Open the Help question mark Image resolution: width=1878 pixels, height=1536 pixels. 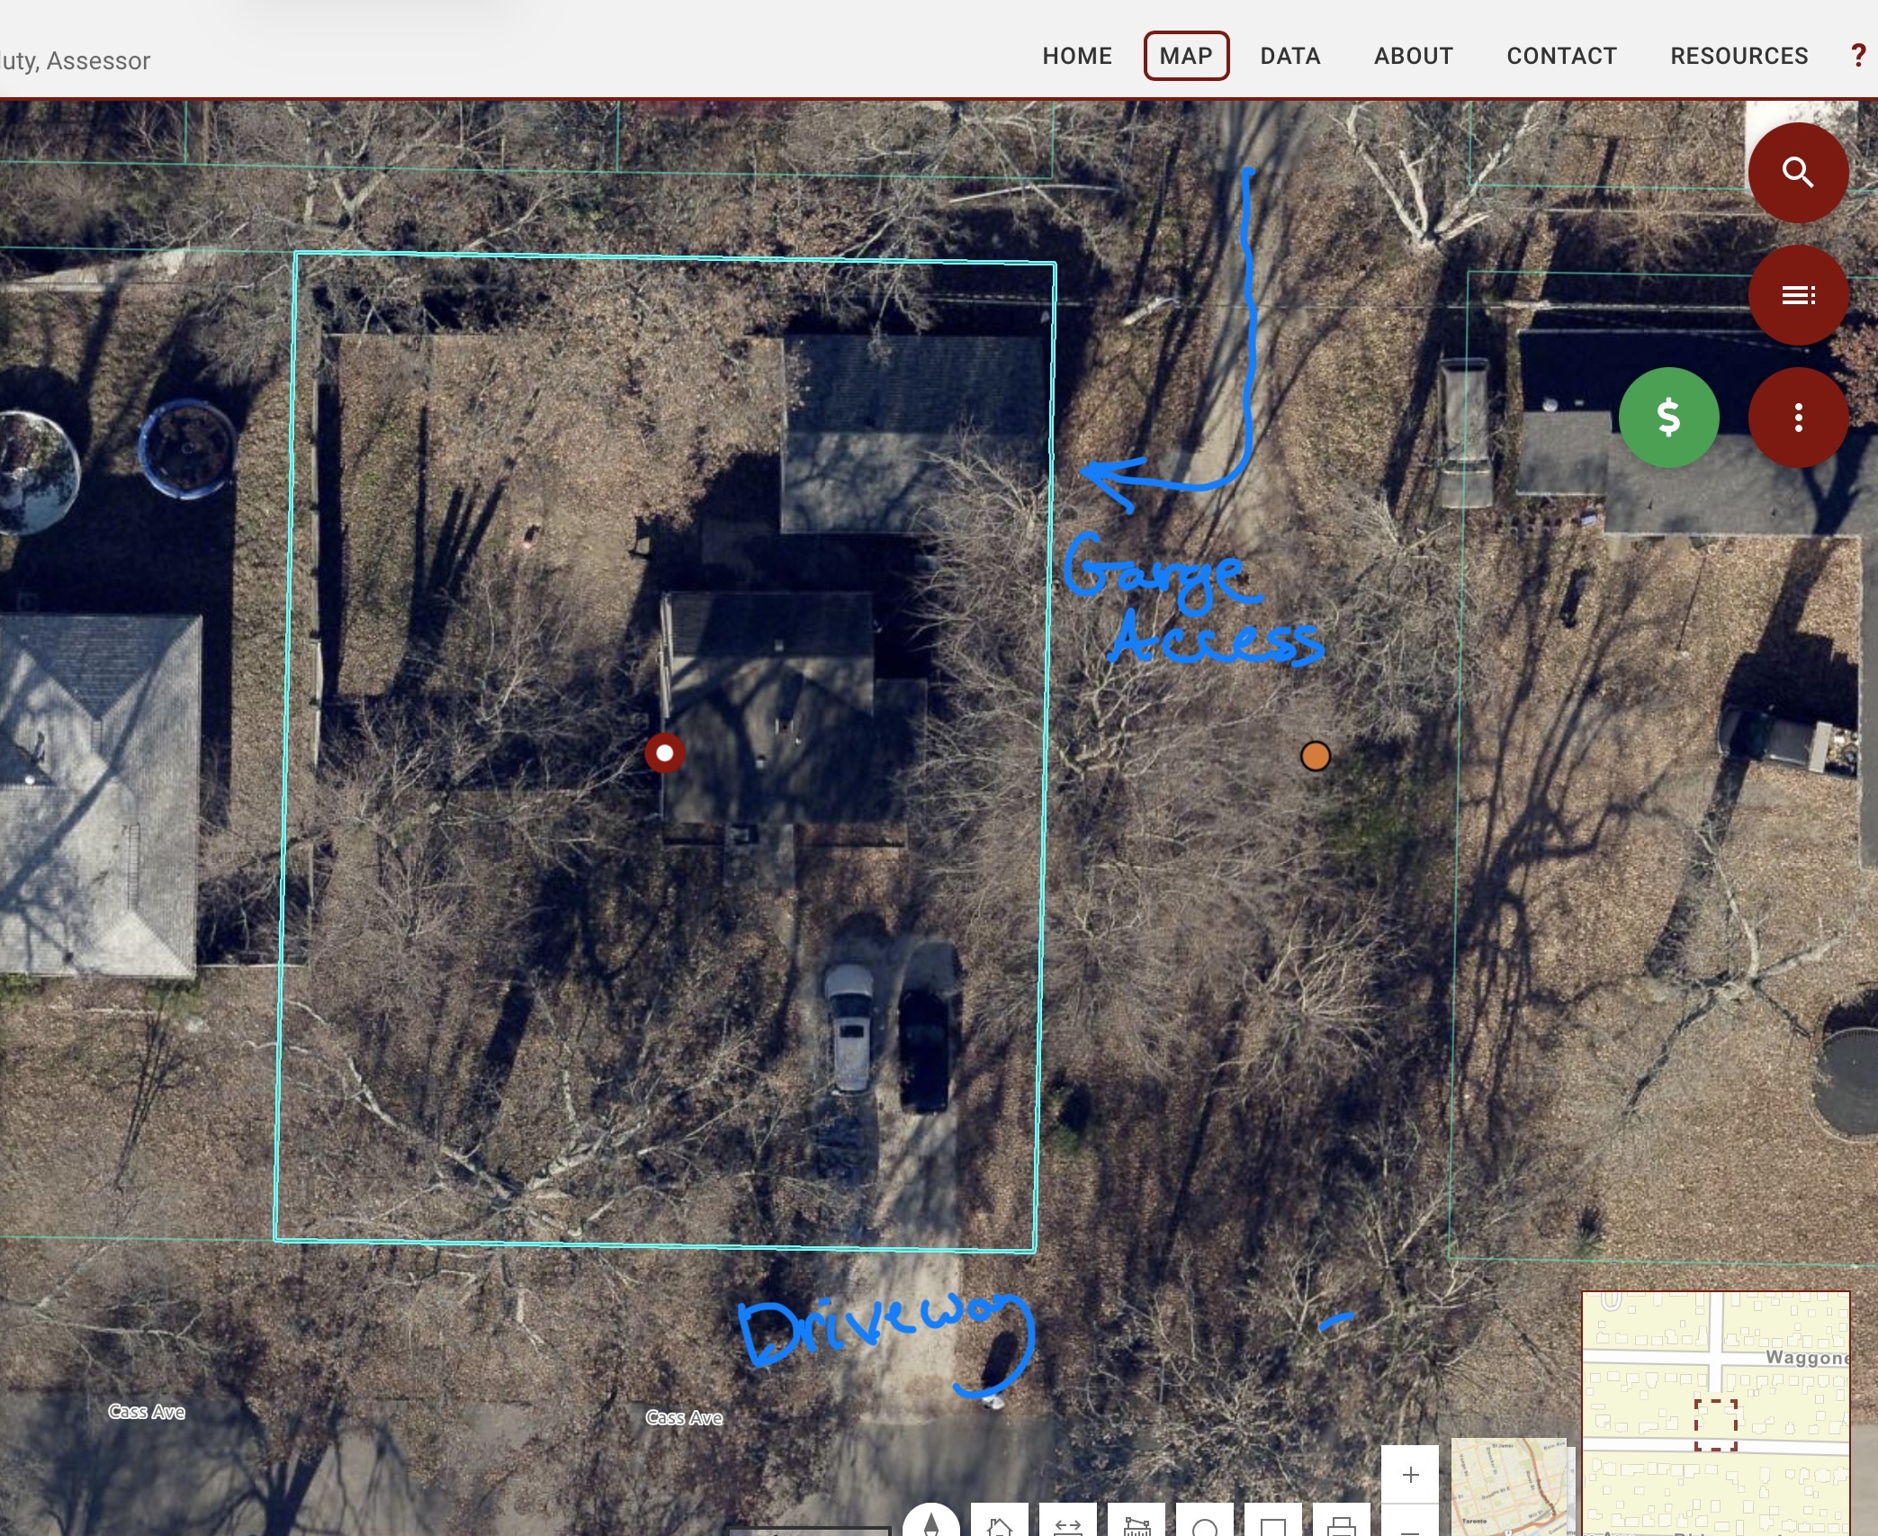pos(1858,55)
